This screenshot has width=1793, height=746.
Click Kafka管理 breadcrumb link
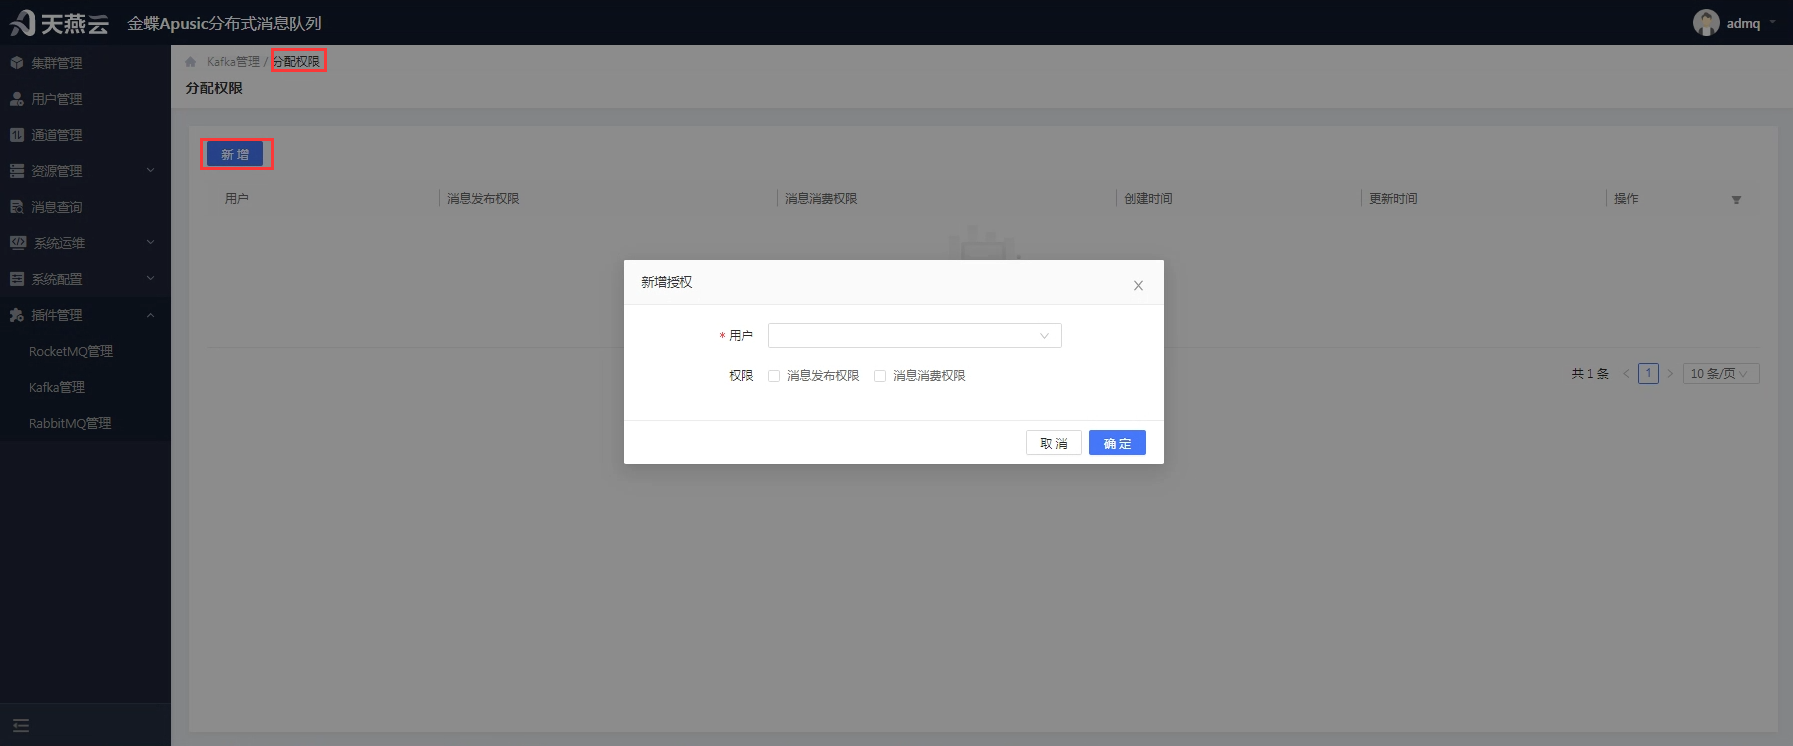233,62
